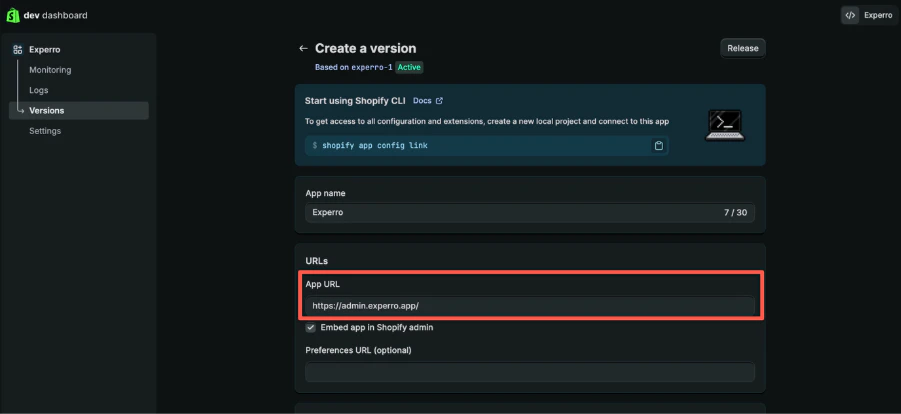
Task: Click the dev dashboard title
Action: click(55, 16)
